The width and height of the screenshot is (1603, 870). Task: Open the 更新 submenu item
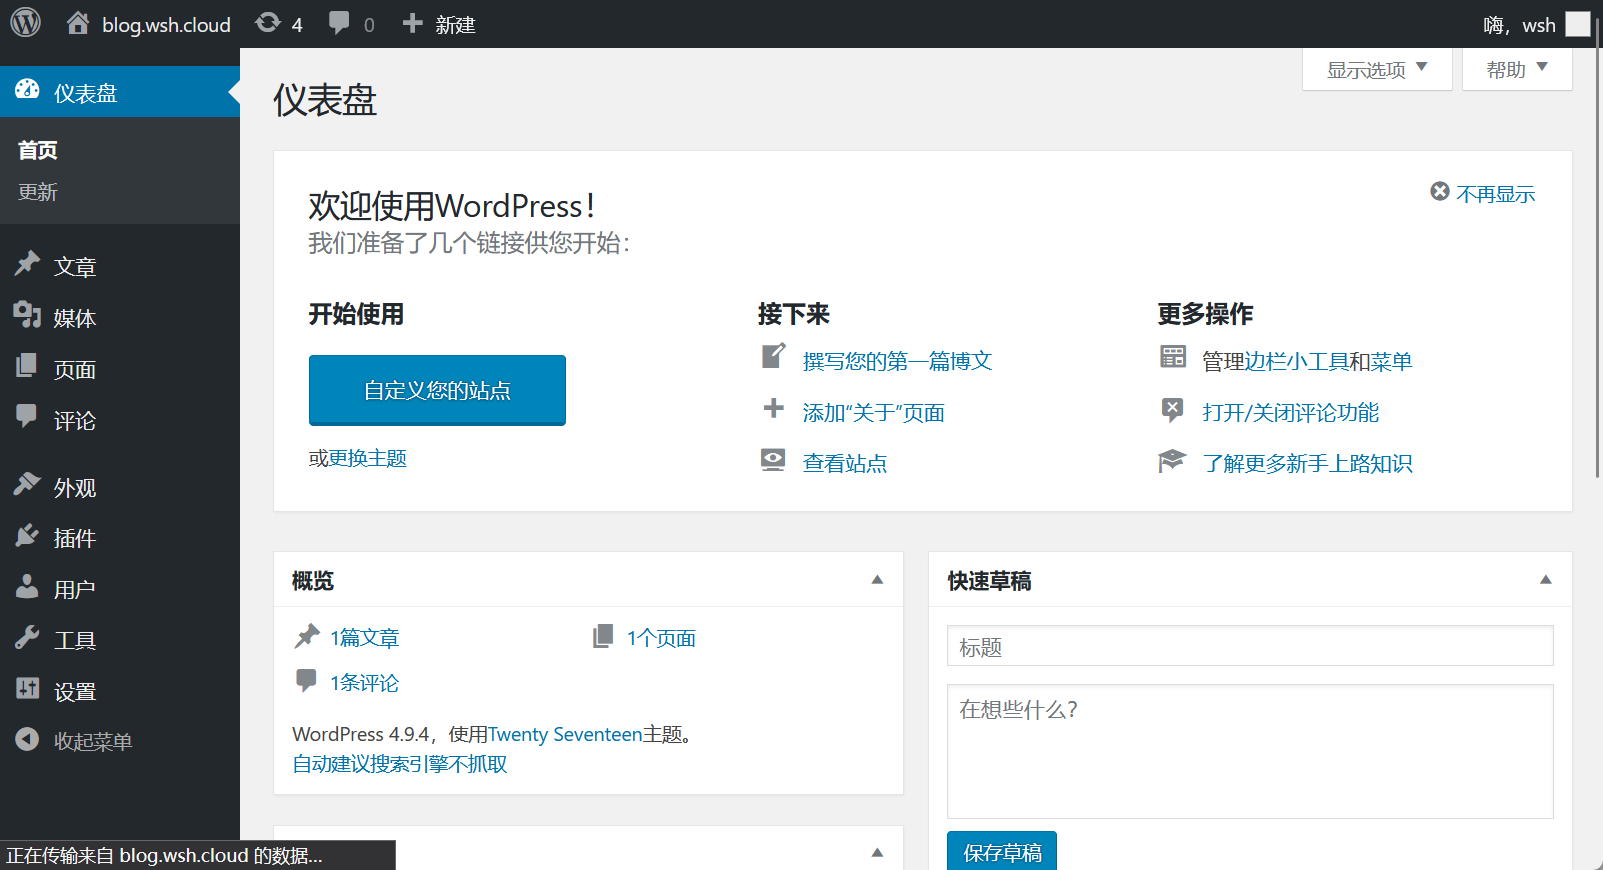pyautogui.click(x=37, y=192)
